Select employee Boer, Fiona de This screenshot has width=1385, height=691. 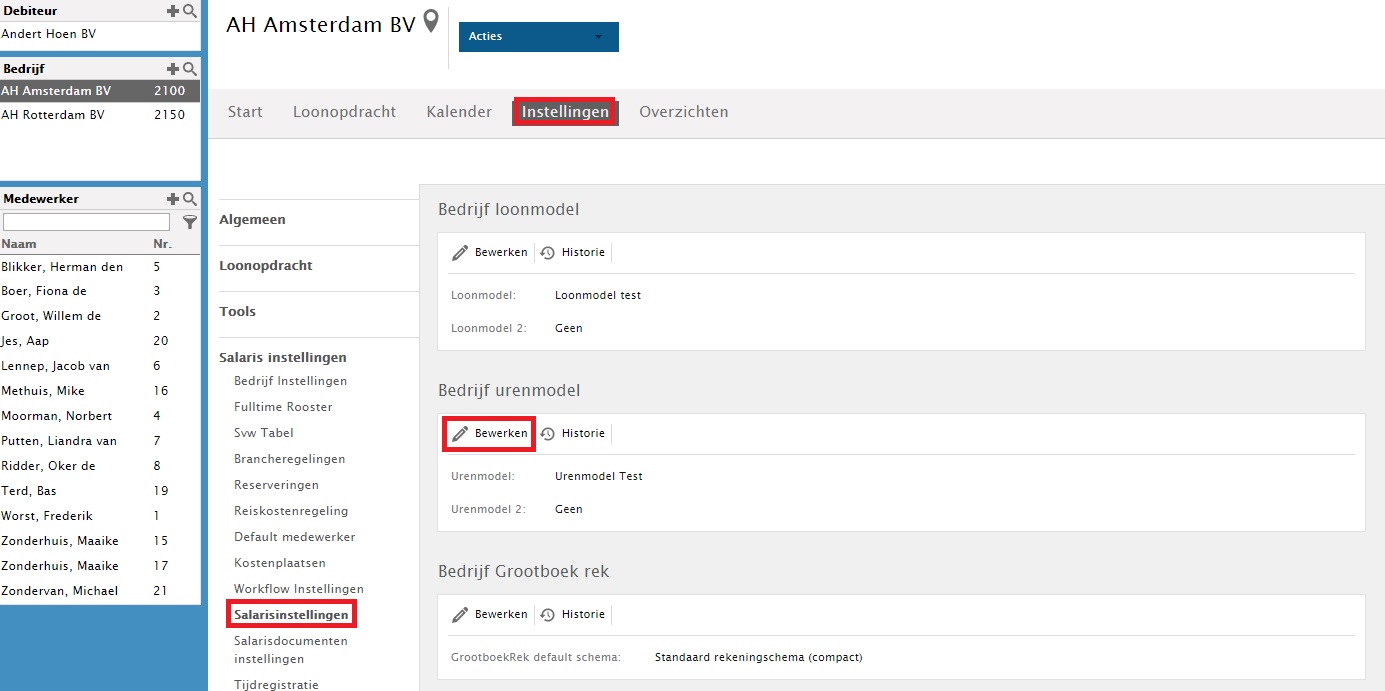pyautogui.click(x=100, y=291)
